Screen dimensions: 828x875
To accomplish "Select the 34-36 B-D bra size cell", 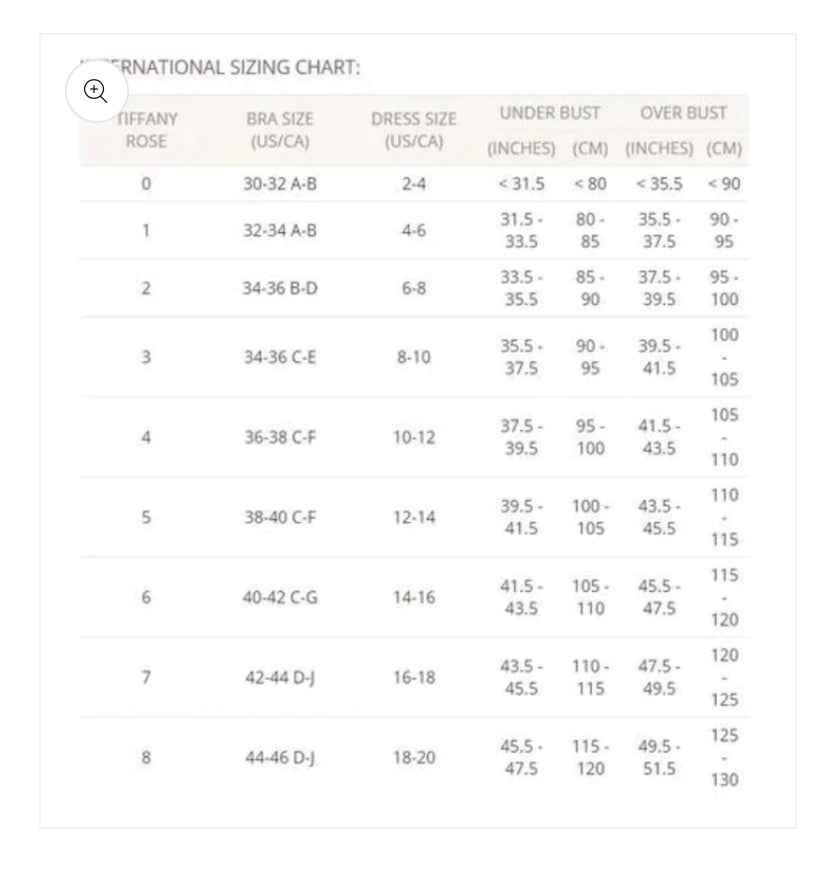I will point(280,288).
